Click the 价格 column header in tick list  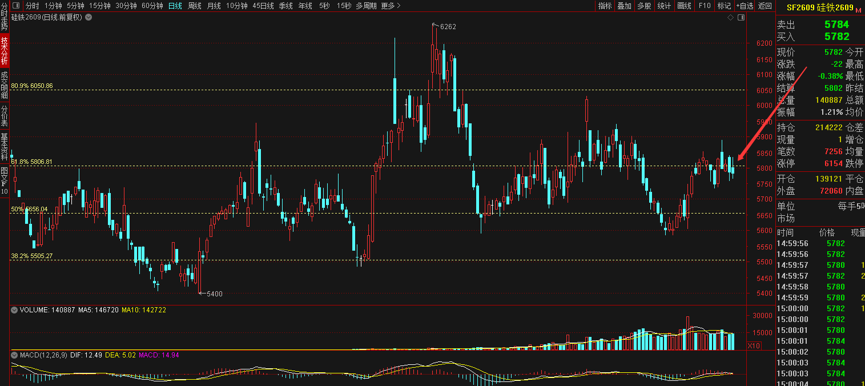827,233
